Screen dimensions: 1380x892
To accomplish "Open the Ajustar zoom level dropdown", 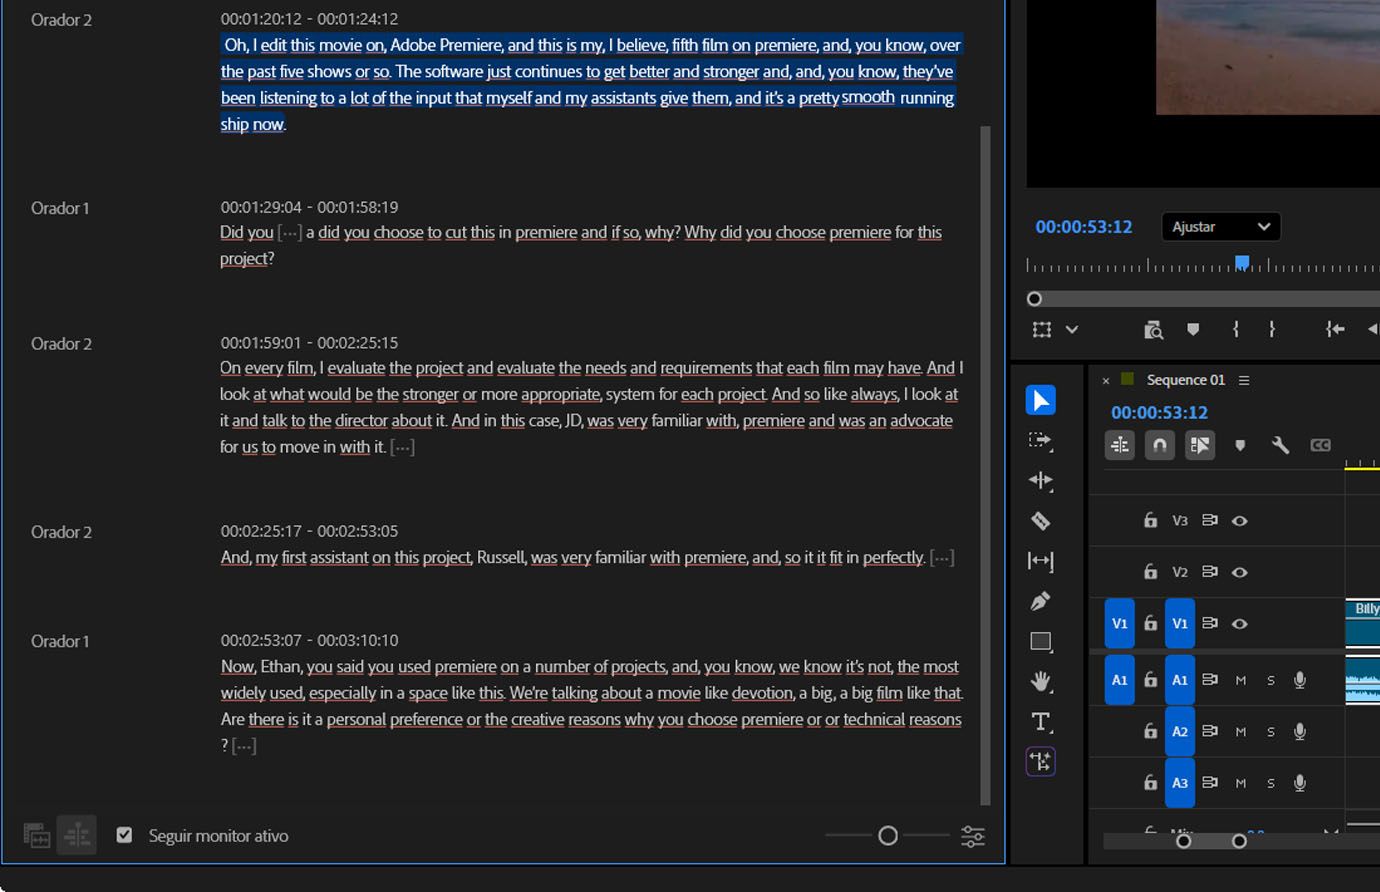I will point(1220,226).
